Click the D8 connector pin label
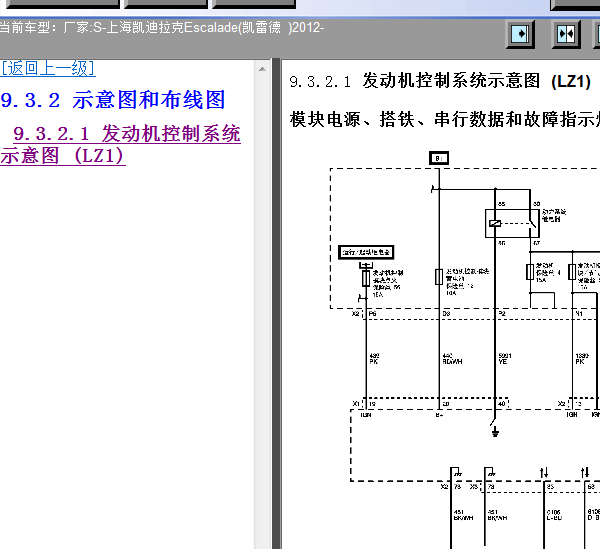This screenshot has width=600, height=549. (447, 314)
